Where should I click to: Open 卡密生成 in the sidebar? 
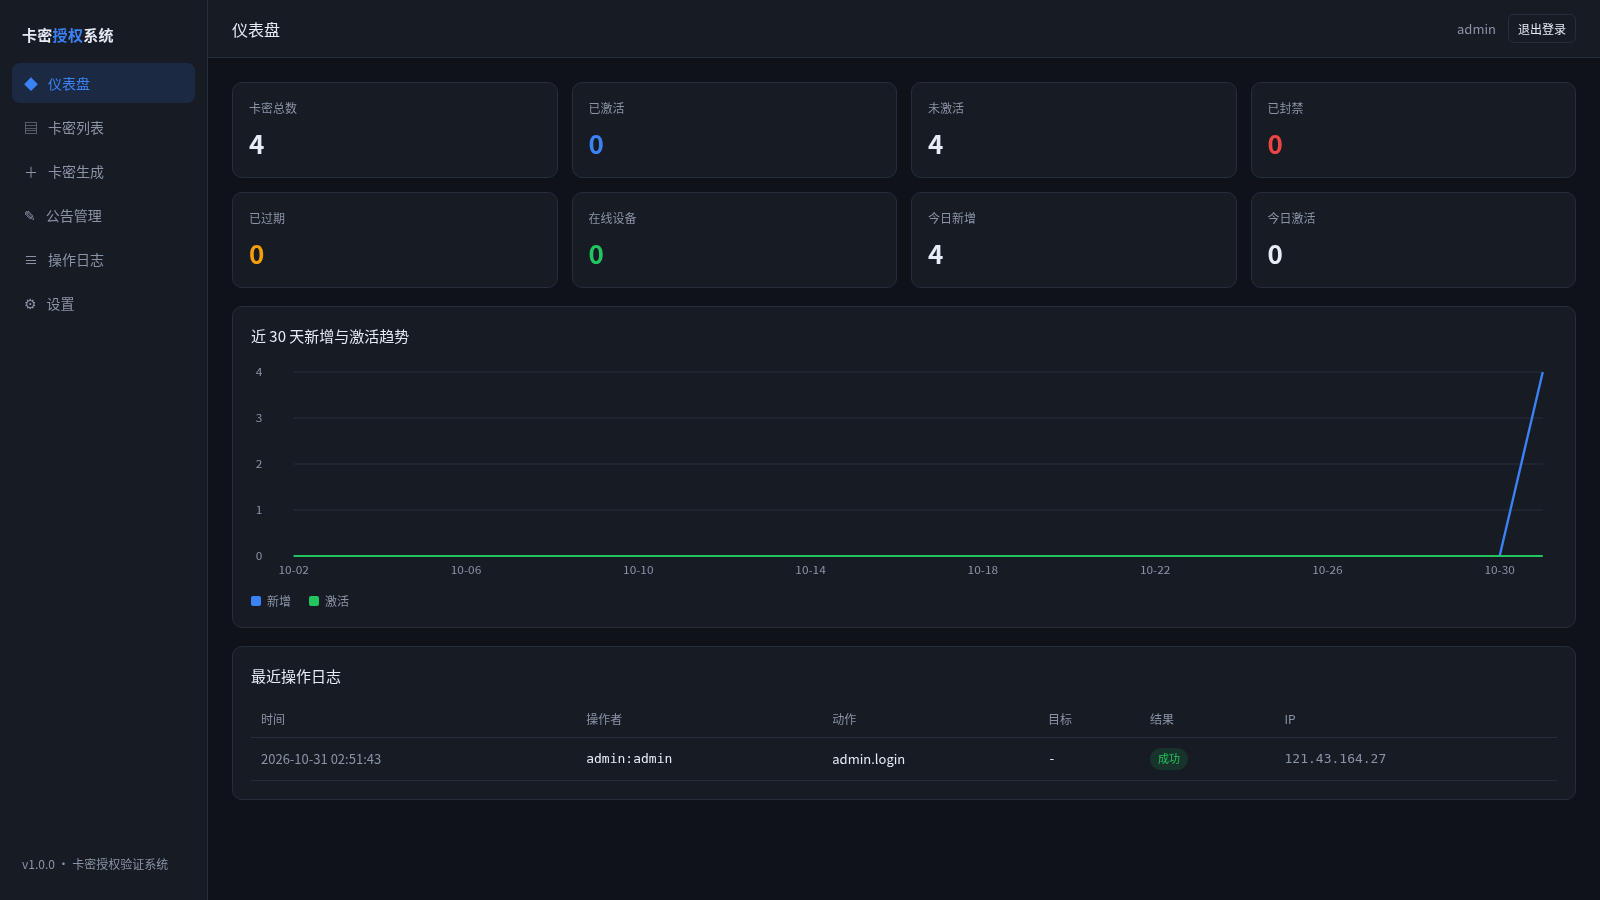coord(103,171)
